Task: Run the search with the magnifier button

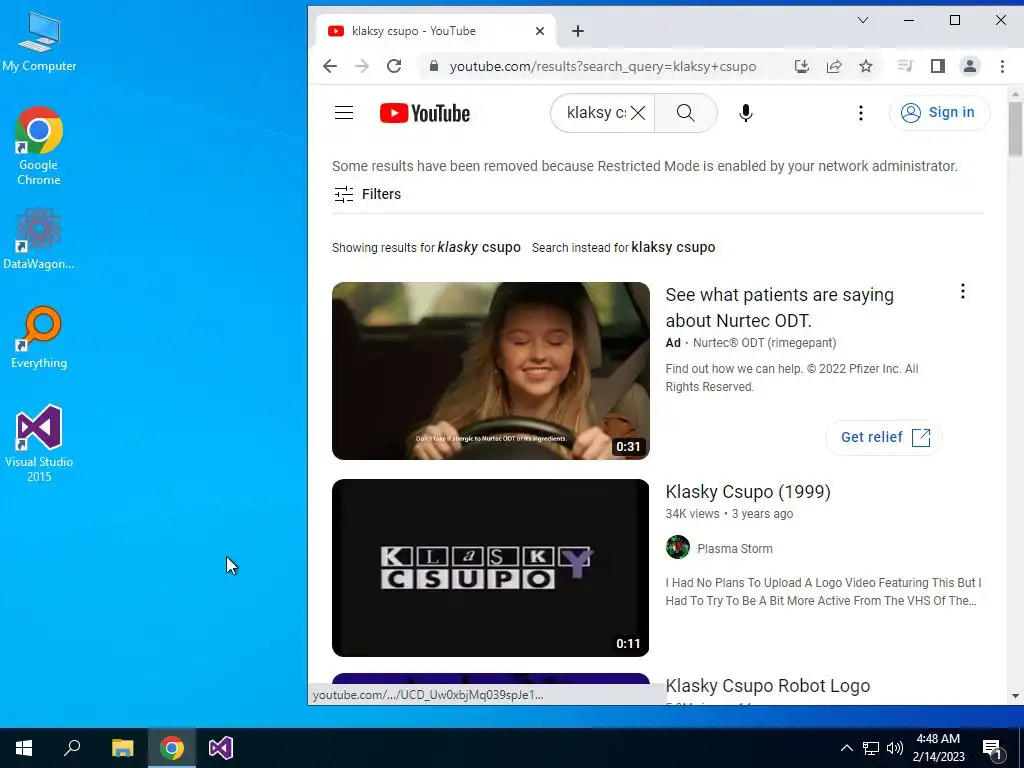Action: (x=686, y=113)
